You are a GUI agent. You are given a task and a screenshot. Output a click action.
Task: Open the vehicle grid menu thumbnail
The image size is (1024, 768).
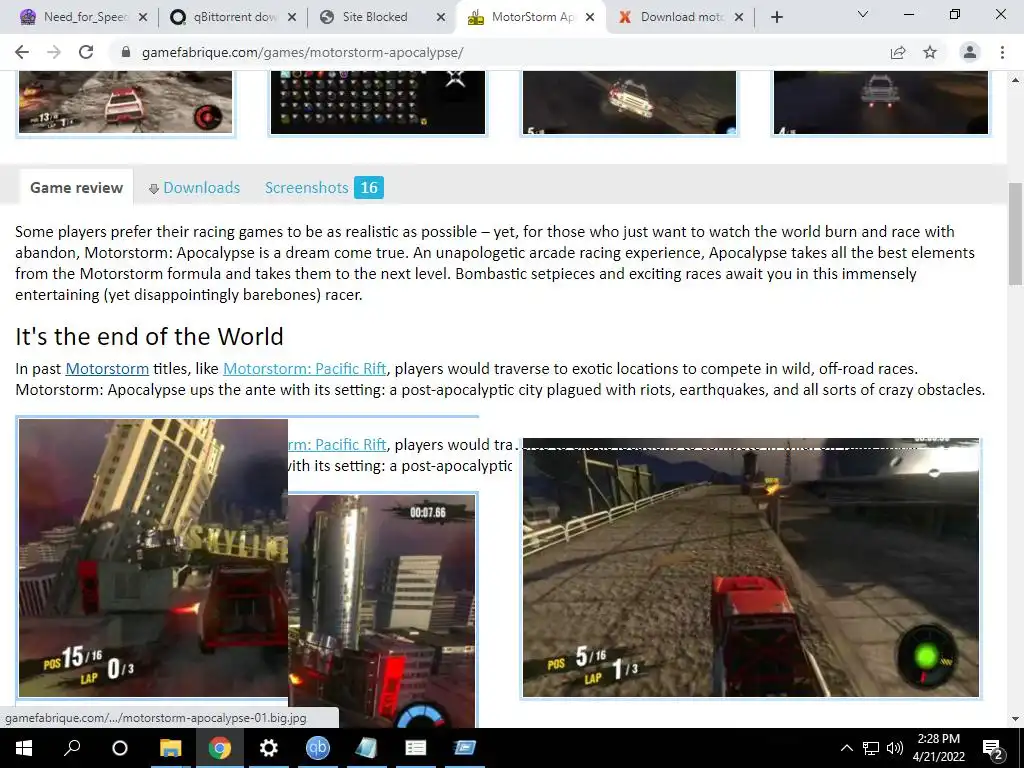point(377,102)
